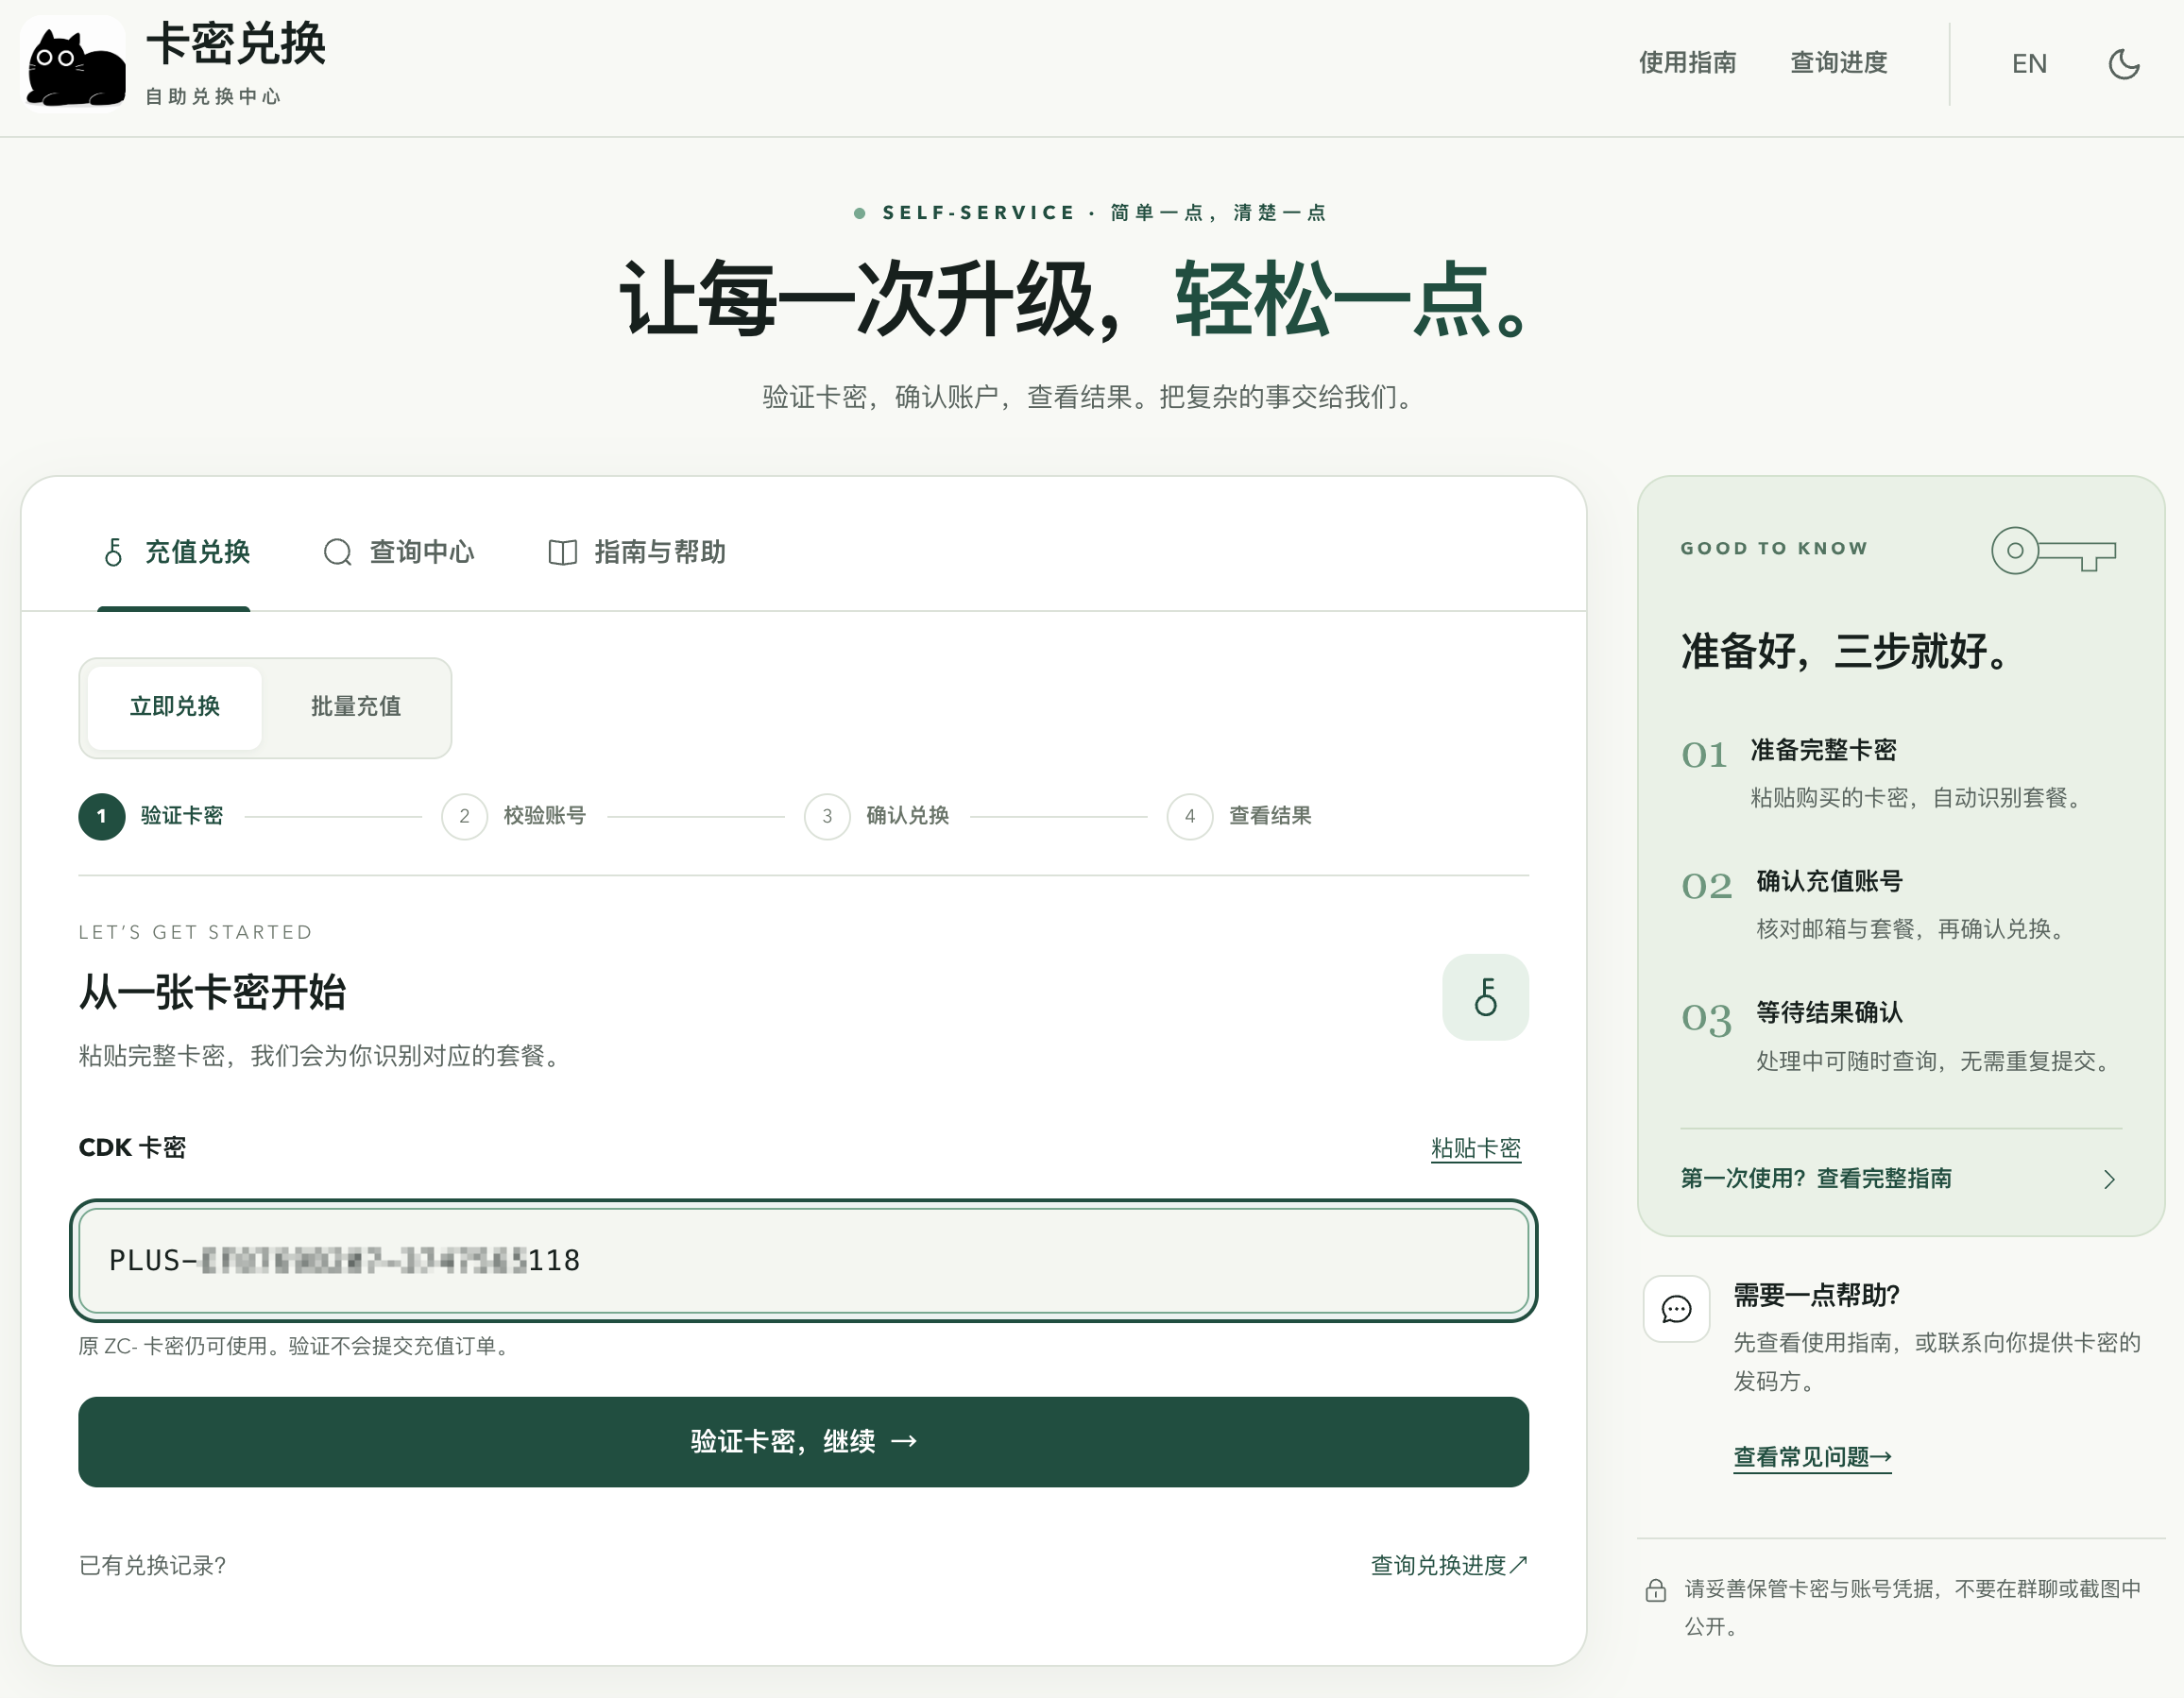Image resolution: width=2184 pixels, height=1698 pixels.
Task: Focus the CDK 卡密 input field
Action: click(x=804, y=1260)
